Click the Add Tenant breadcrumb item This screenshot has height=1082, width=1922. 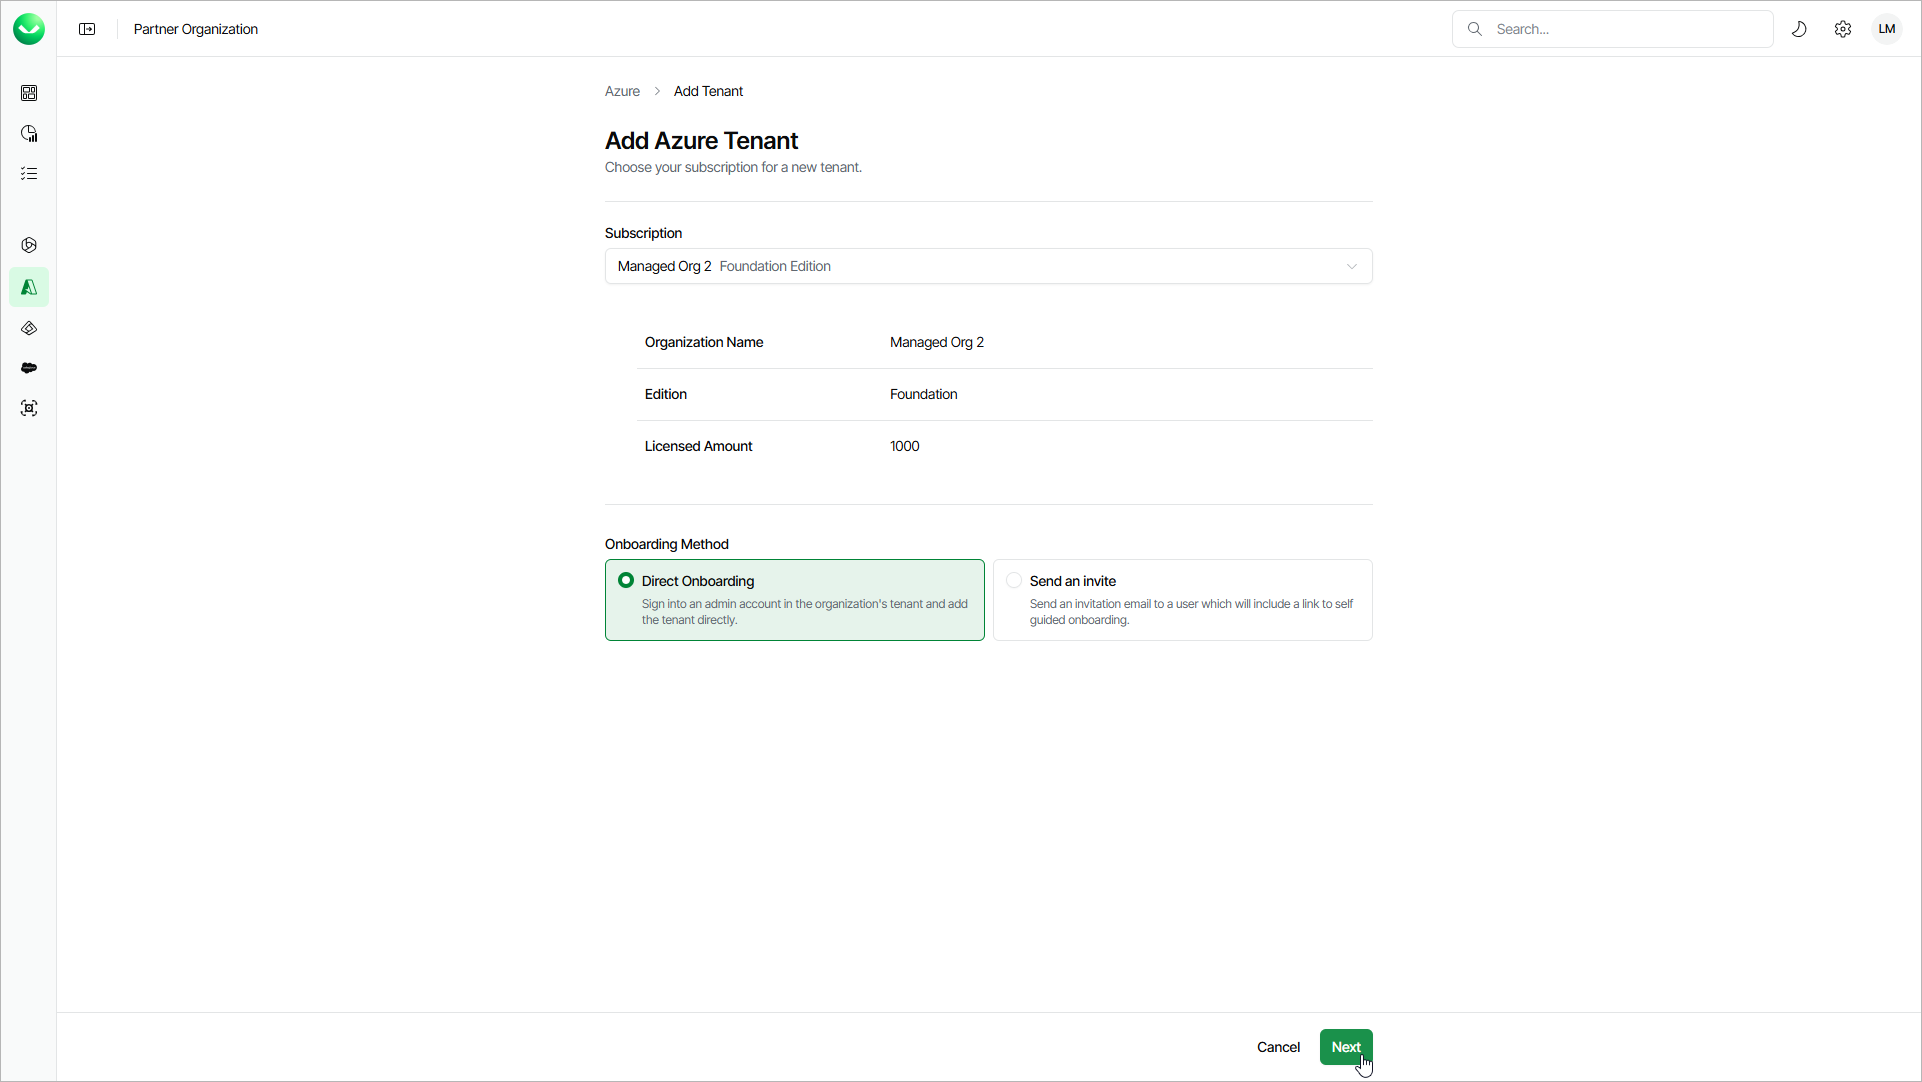coord(708,91)
